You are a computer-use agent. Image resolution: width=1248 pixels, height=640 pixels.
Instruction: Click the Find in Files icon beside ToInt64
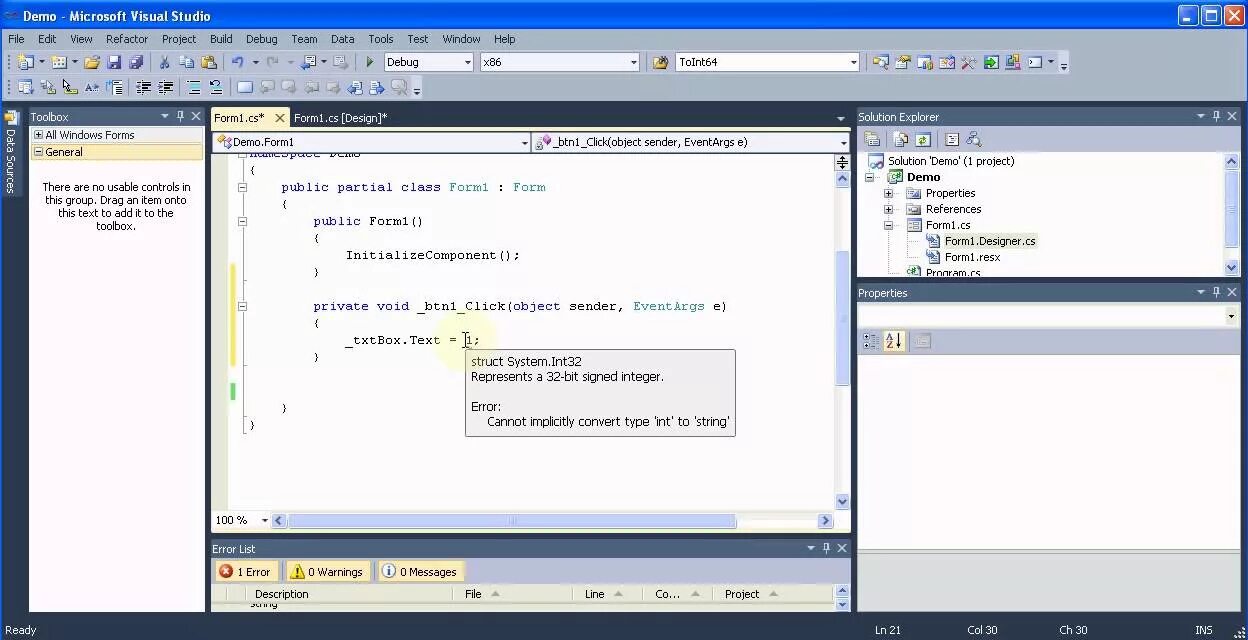pyautogui.click(x=660, y=62)
